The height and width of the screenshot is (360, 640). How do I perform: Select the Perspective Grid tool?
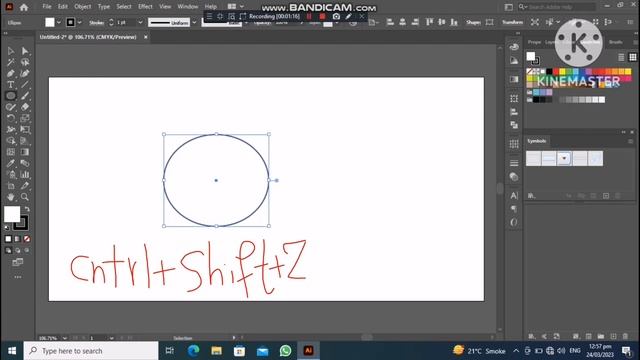[25, 141]
